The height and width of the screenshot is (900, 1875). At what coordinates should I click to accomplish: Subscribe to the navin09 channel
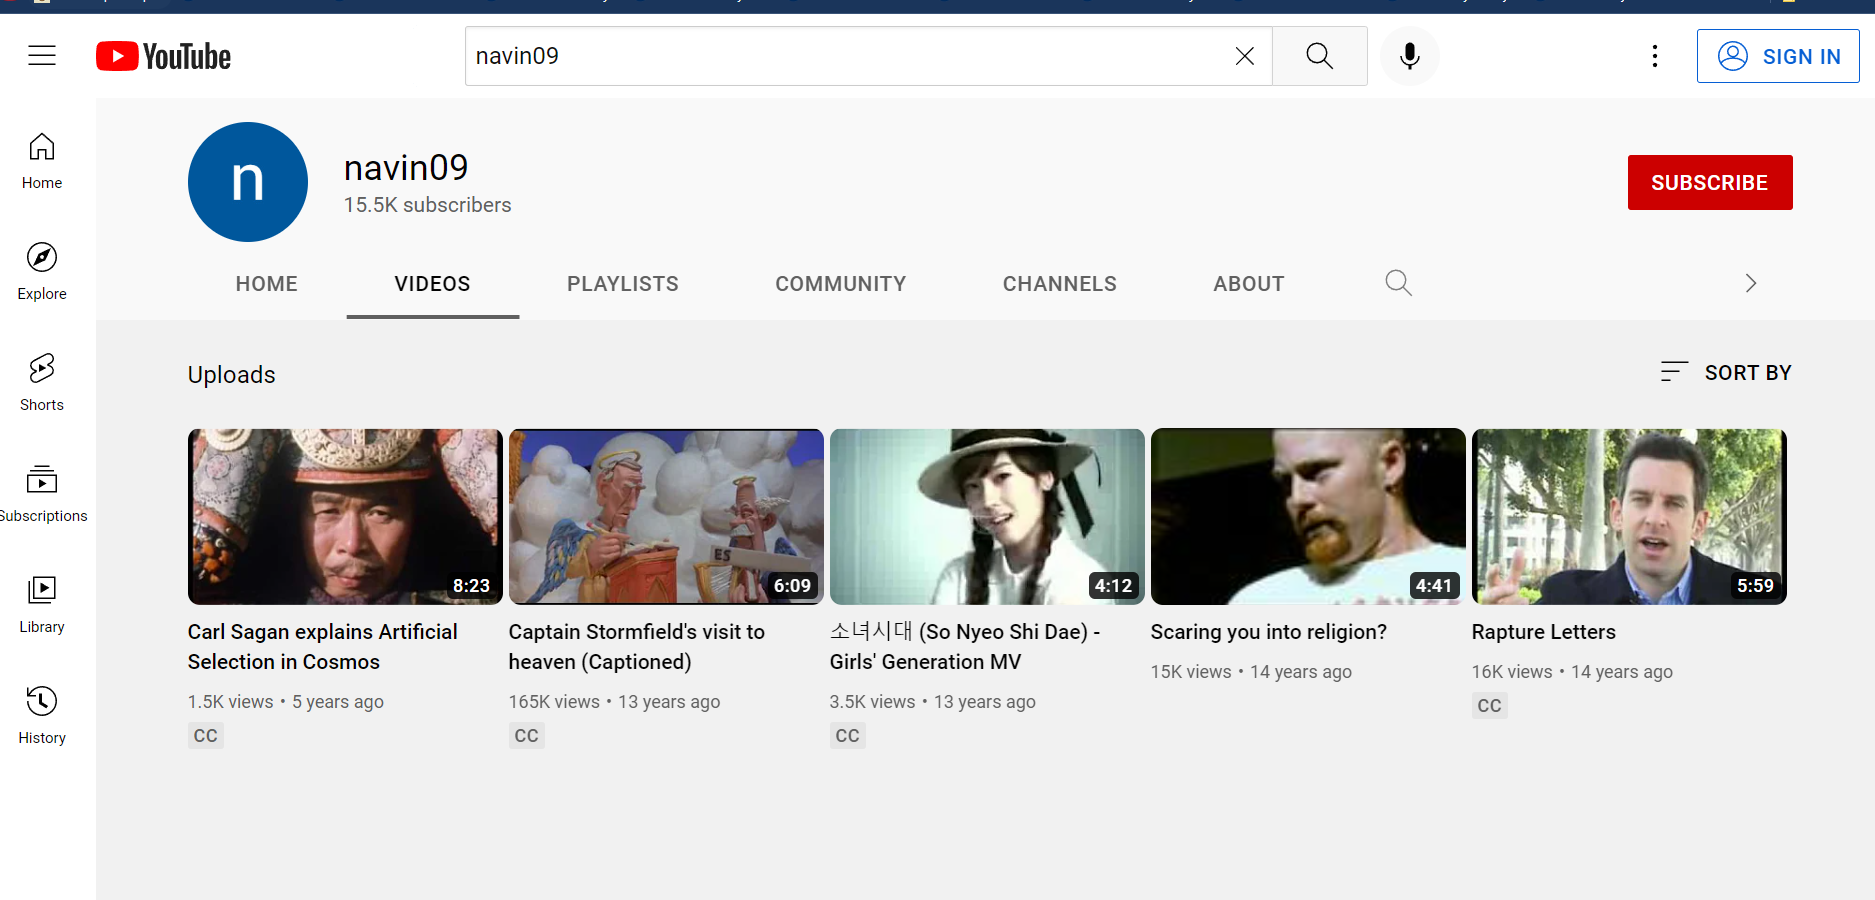[x=1709, y=182]
